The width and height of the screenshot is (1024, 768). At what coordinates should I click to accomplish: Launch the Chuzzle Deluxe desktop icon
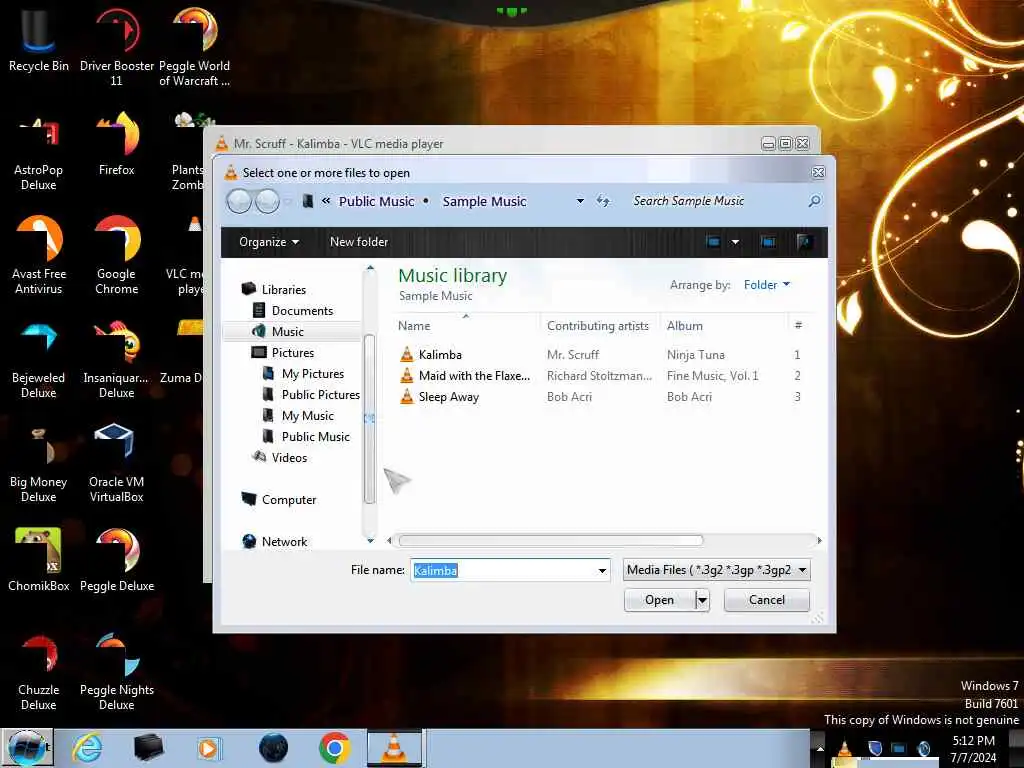click(39, 671)
